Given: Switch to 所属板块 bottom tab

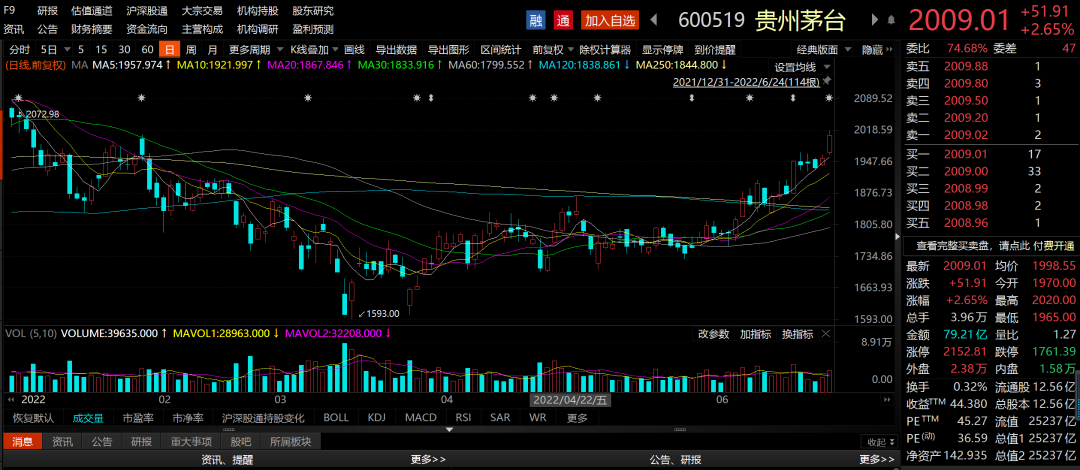Looking at the screenshot, I should click(x=291, y=442).
